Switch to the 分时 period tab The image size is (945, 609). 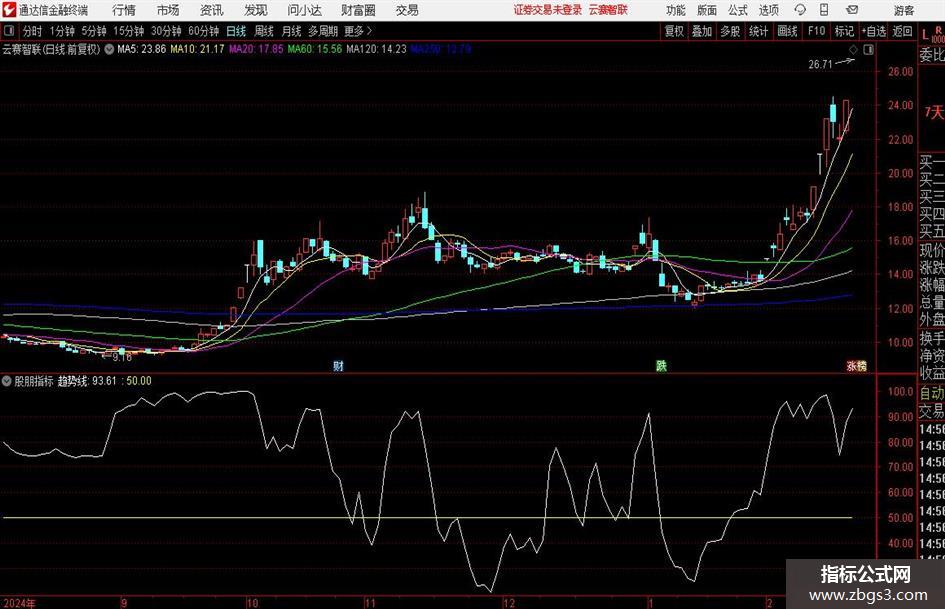point(33,31)
